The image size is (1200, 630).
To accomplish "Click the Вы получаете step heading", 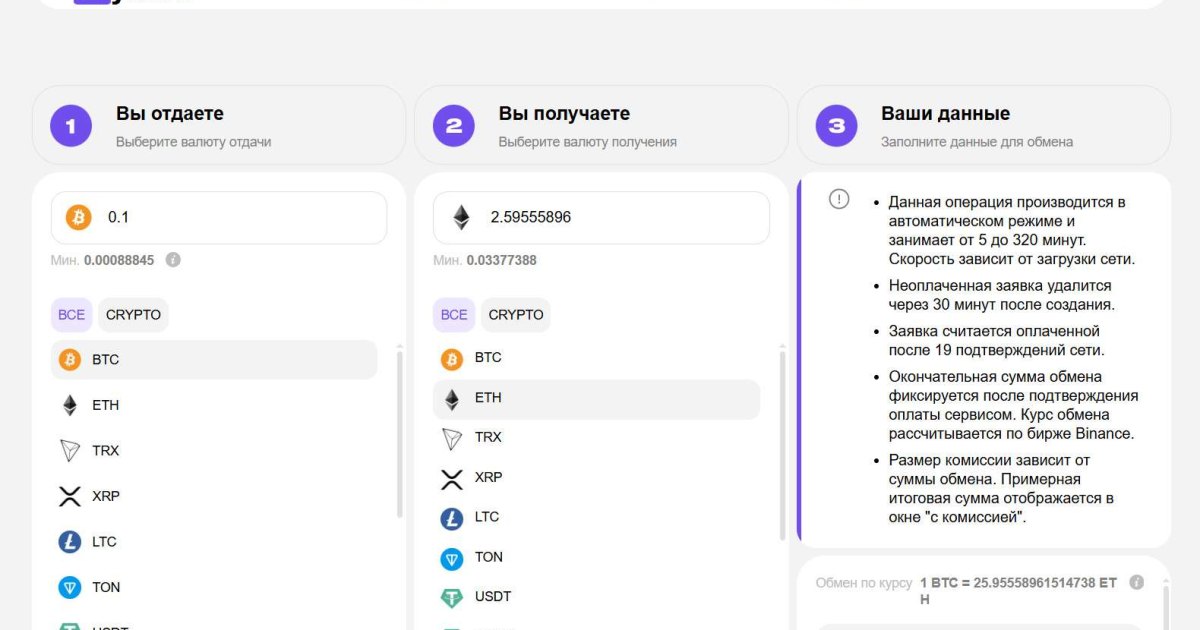I will click(x=564, y=114).
